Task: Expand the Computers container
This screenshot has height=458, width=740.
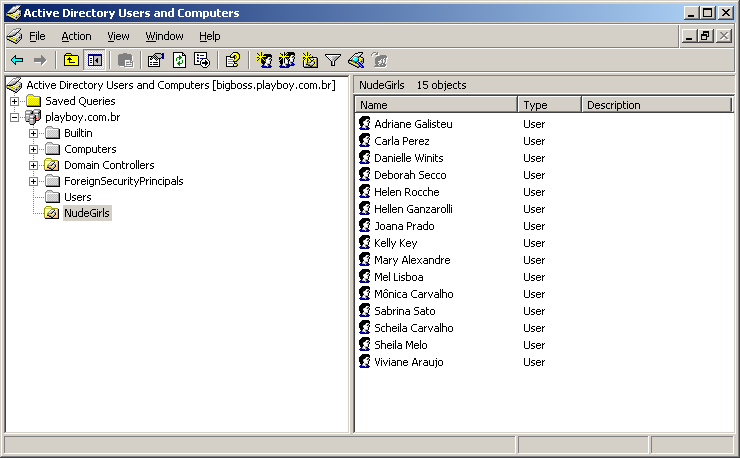Action: 33,149
